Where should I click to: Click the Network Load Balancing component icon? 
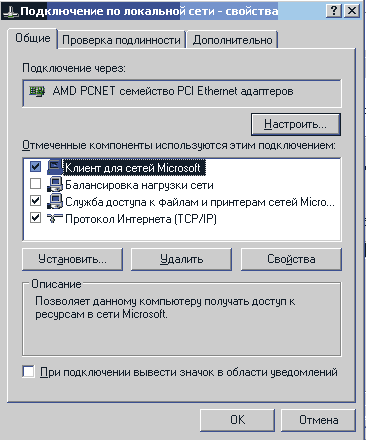[x=55, y=184]
